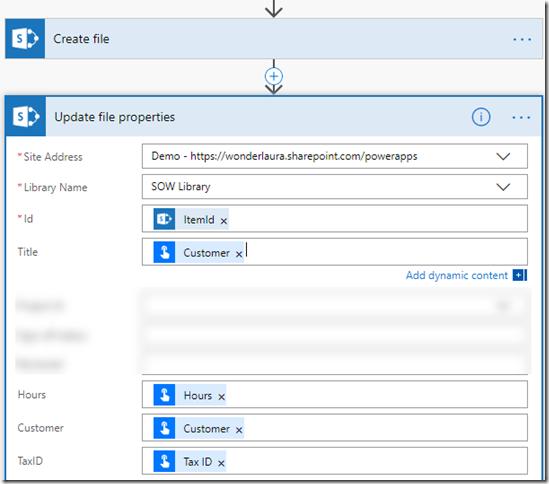Screen dimensions: 549x484
Task: Show info for Update file properties step
Action: (x=481, y=117)
